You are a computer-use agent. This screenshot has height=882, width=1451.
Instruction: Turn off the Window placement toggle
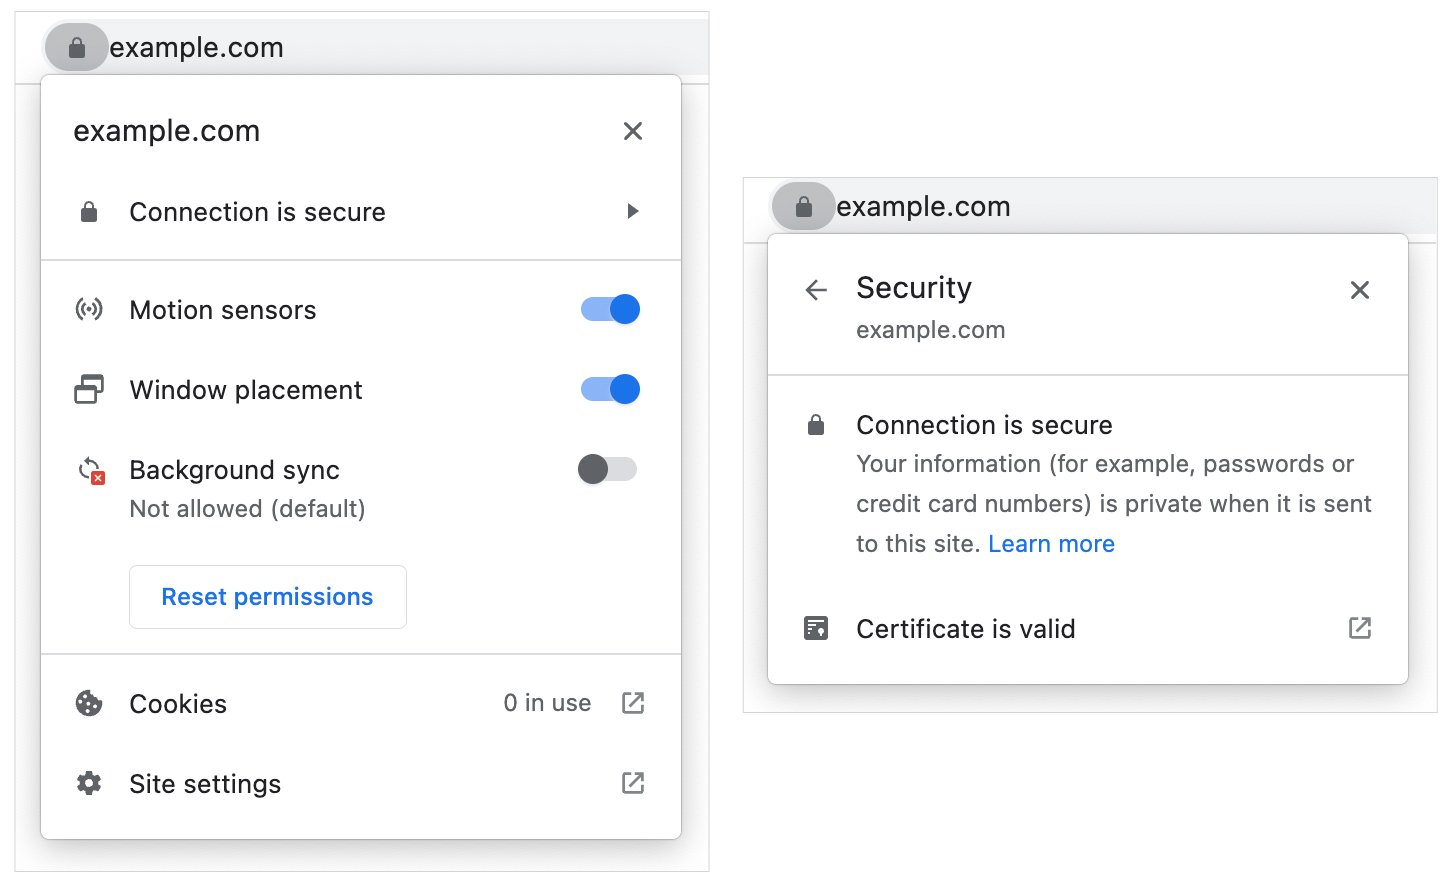[x=610, y=389]
